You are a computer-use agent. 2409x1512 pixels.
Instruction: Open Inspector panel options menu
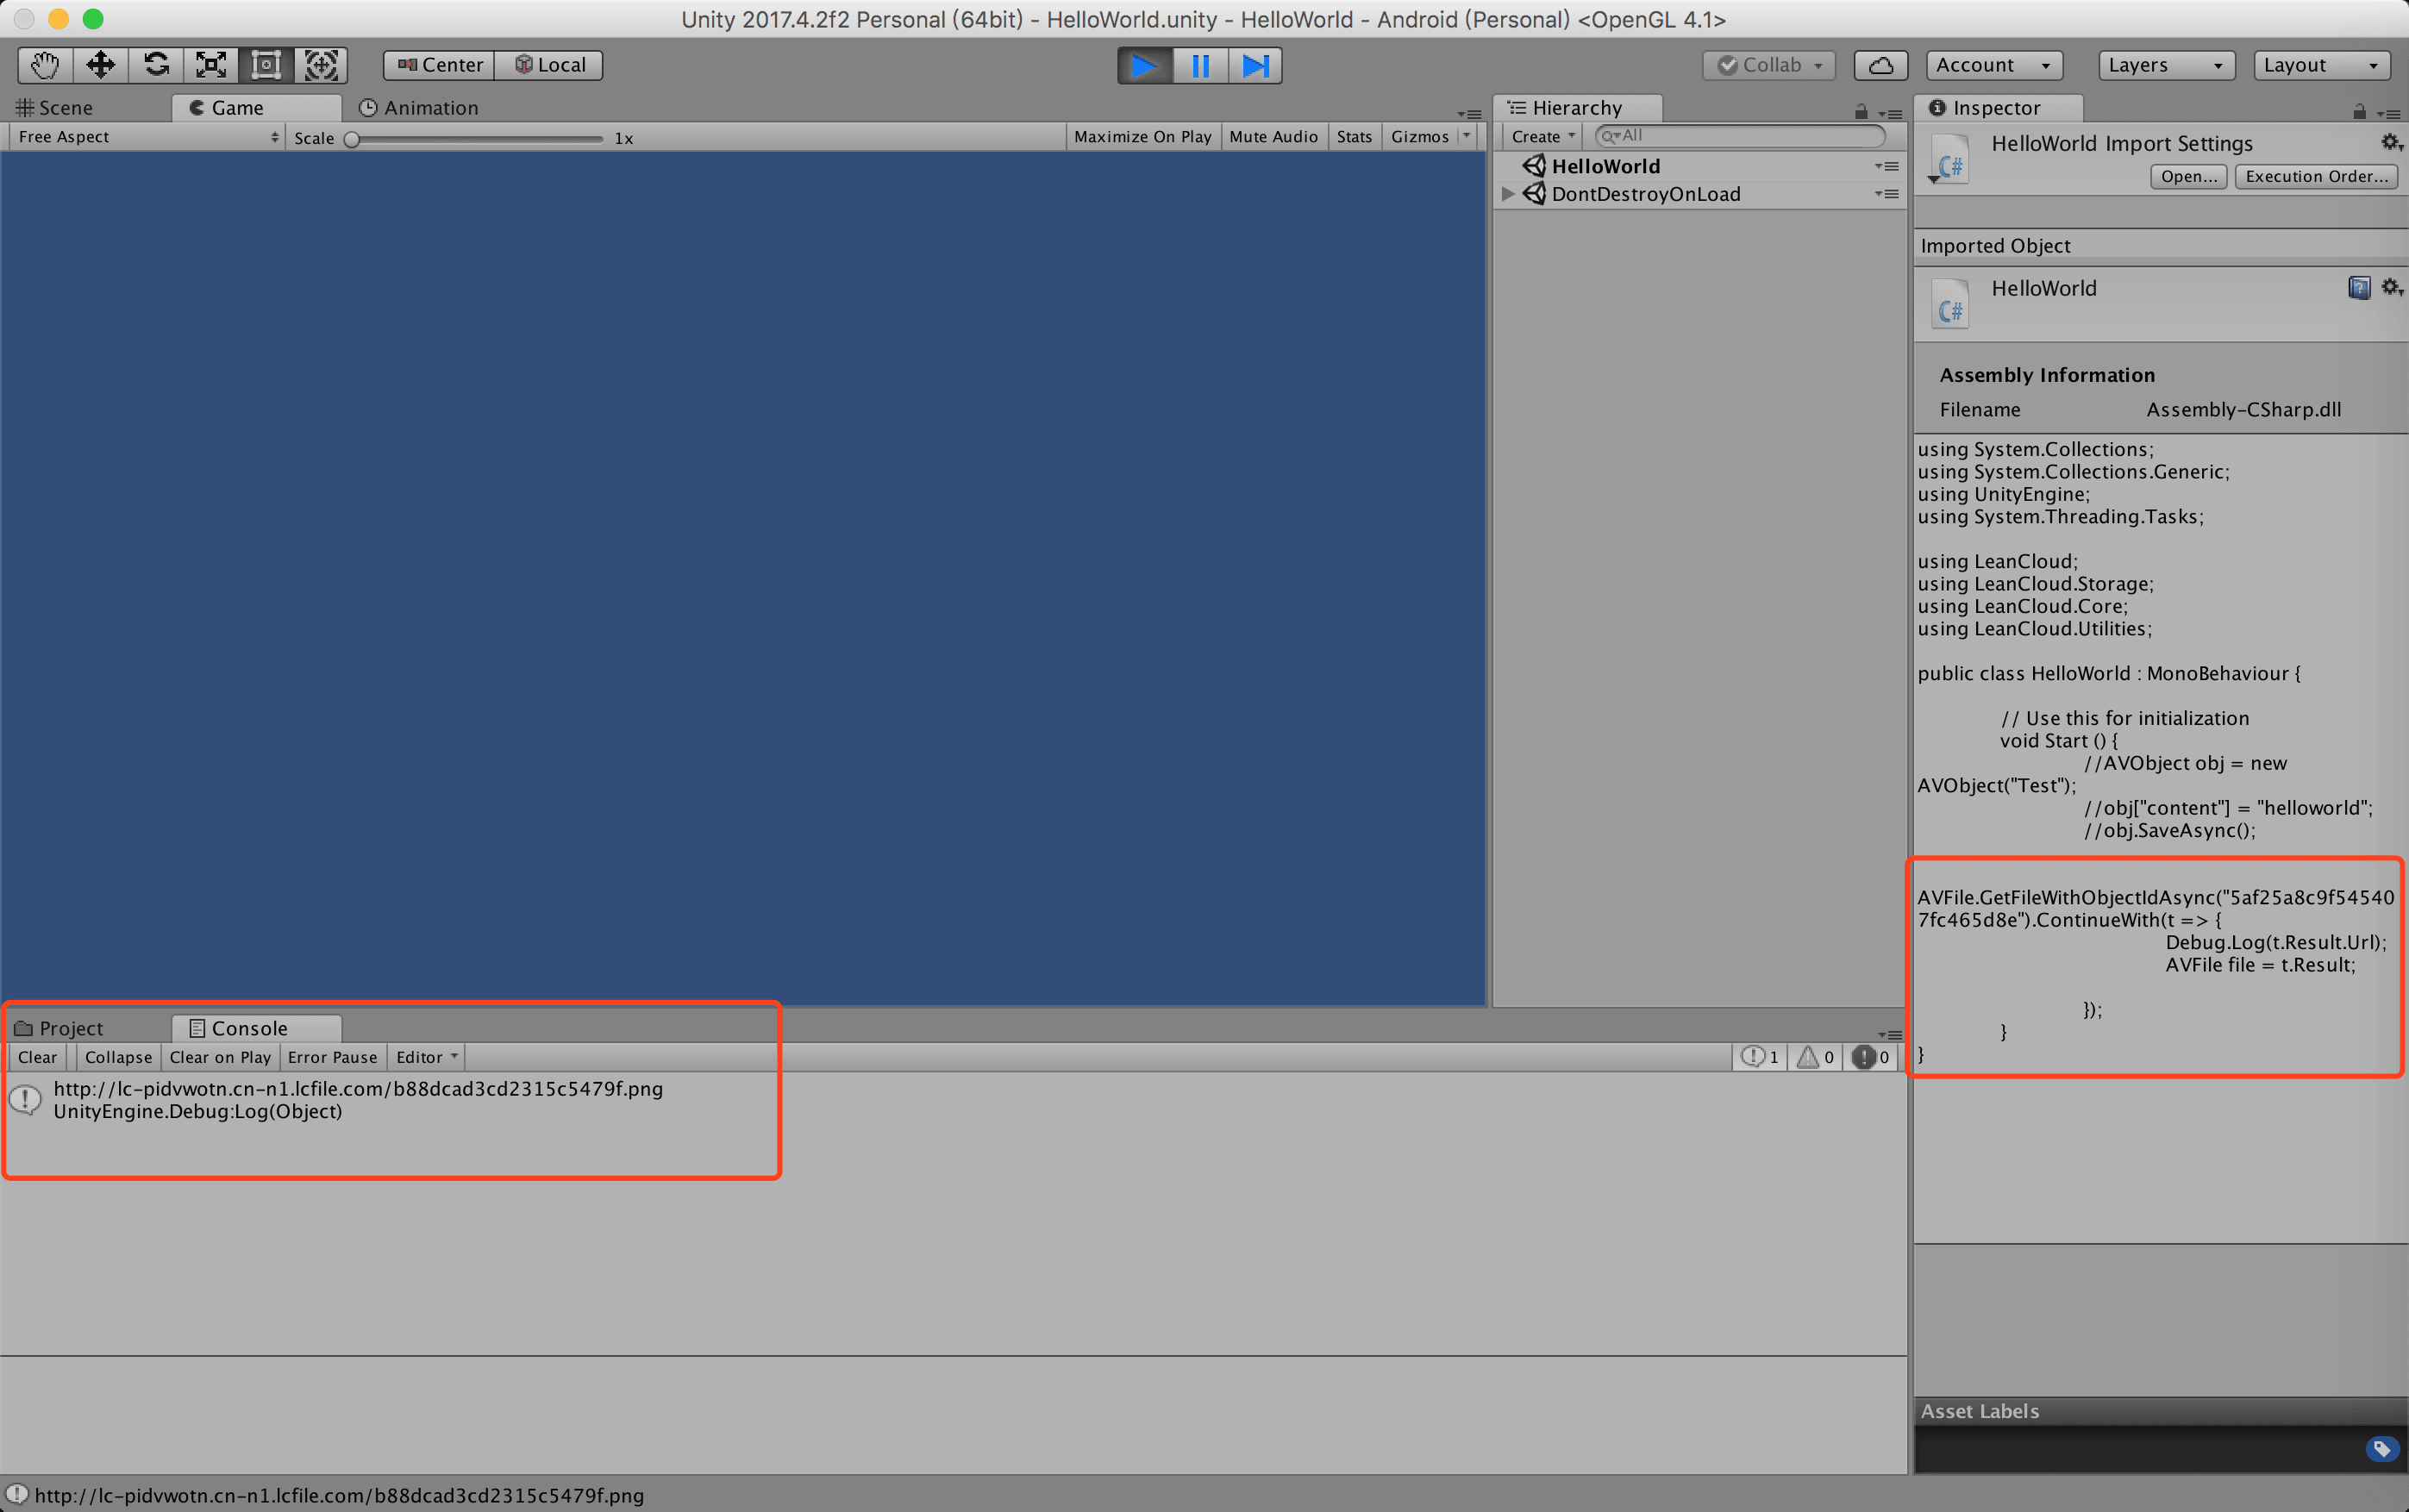2388,114
